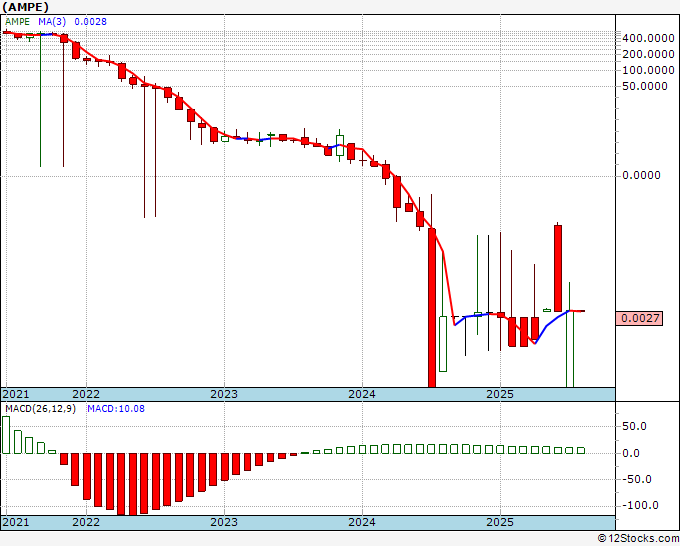
Task: Click 2024 on the MACD timeline
Action: [362, 522]
